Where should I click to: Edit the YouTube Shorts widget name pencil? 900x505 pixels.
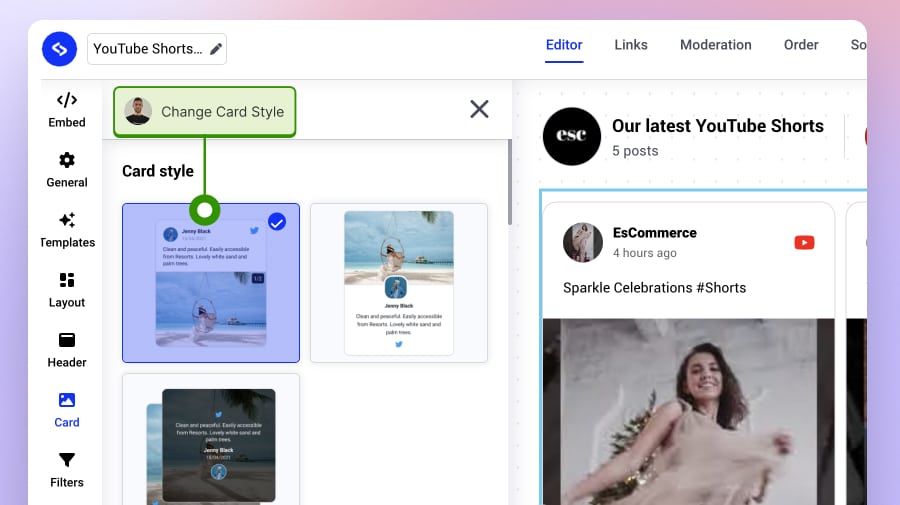[x=216, y=49]
